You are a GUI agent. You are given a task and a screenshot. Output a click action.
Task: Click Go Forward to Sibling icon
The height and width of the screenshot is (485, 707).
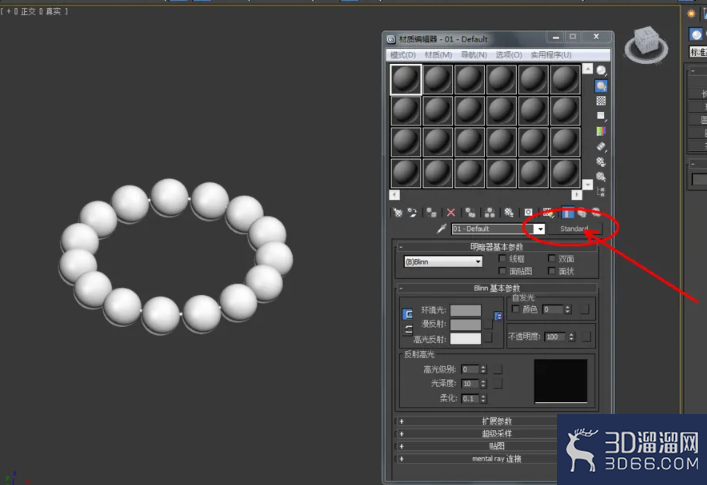596,212
